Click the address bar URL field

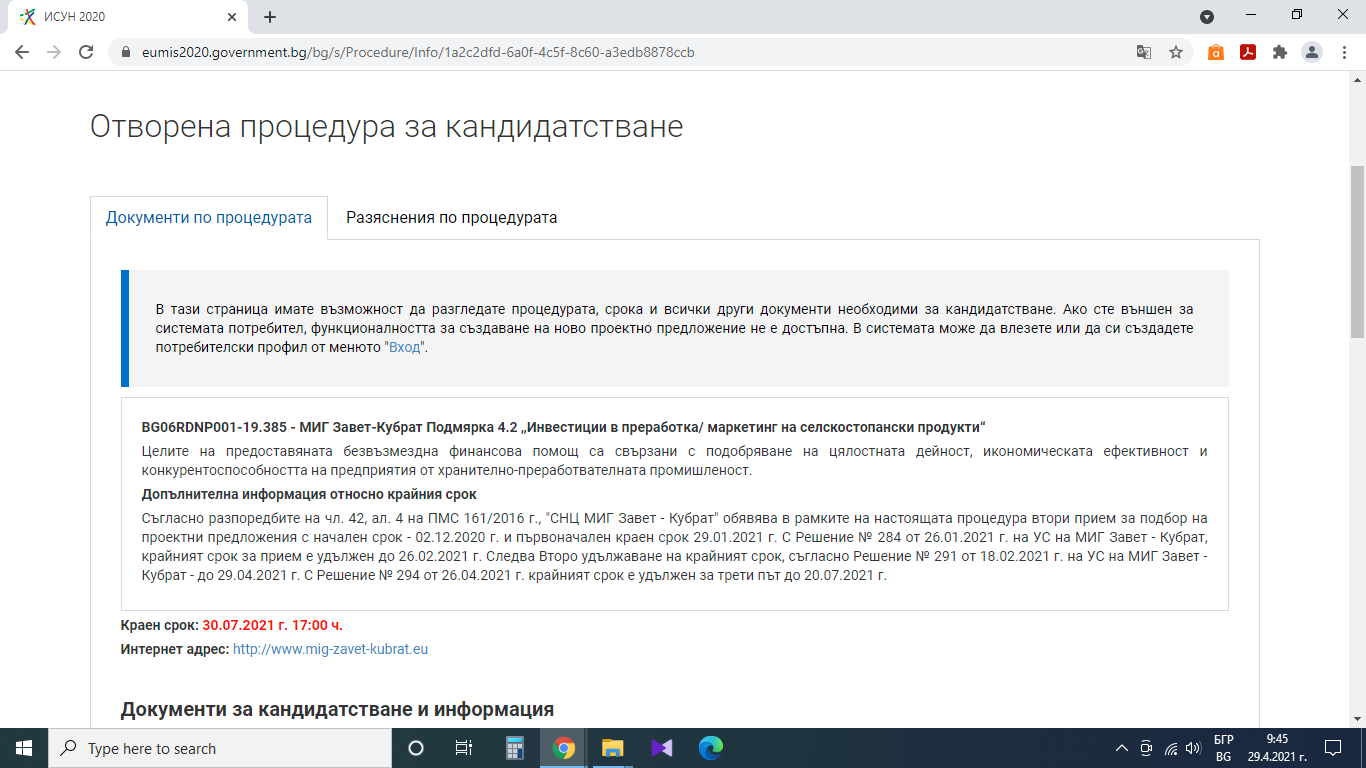630,52
